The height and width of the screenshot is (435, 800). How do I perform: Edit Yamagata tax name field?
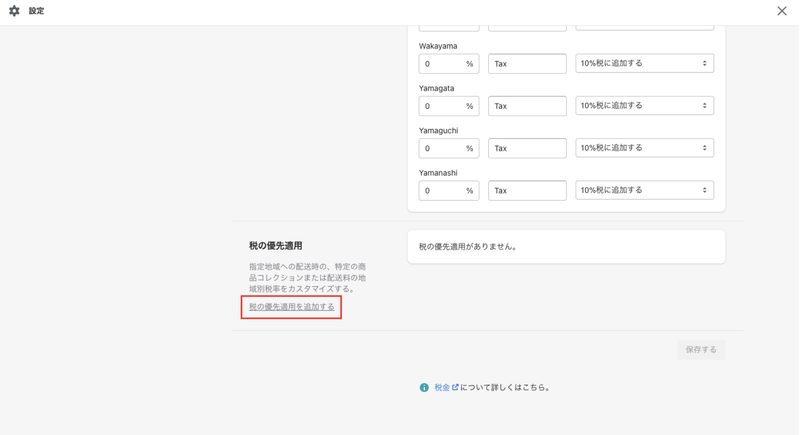(527, 106)
